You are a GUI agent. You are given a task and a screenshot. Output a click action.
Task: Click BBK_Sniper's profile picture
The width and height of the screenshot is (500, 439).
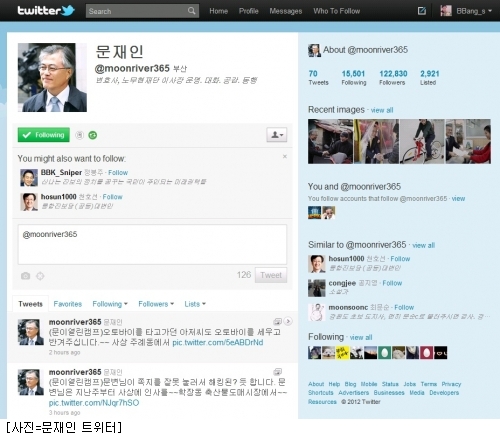pos(29,178)
